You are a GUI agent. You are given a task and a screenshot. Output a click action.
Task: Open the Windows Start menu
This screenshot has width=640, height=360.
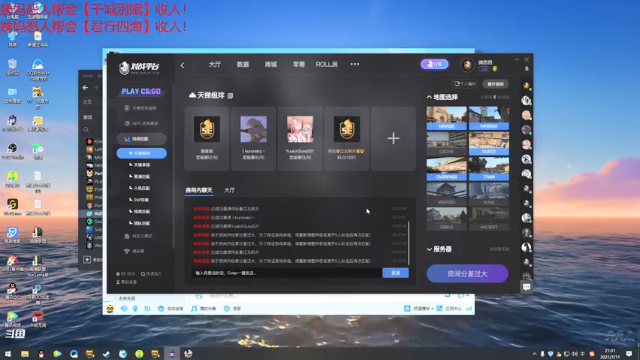tap(8, 353)
